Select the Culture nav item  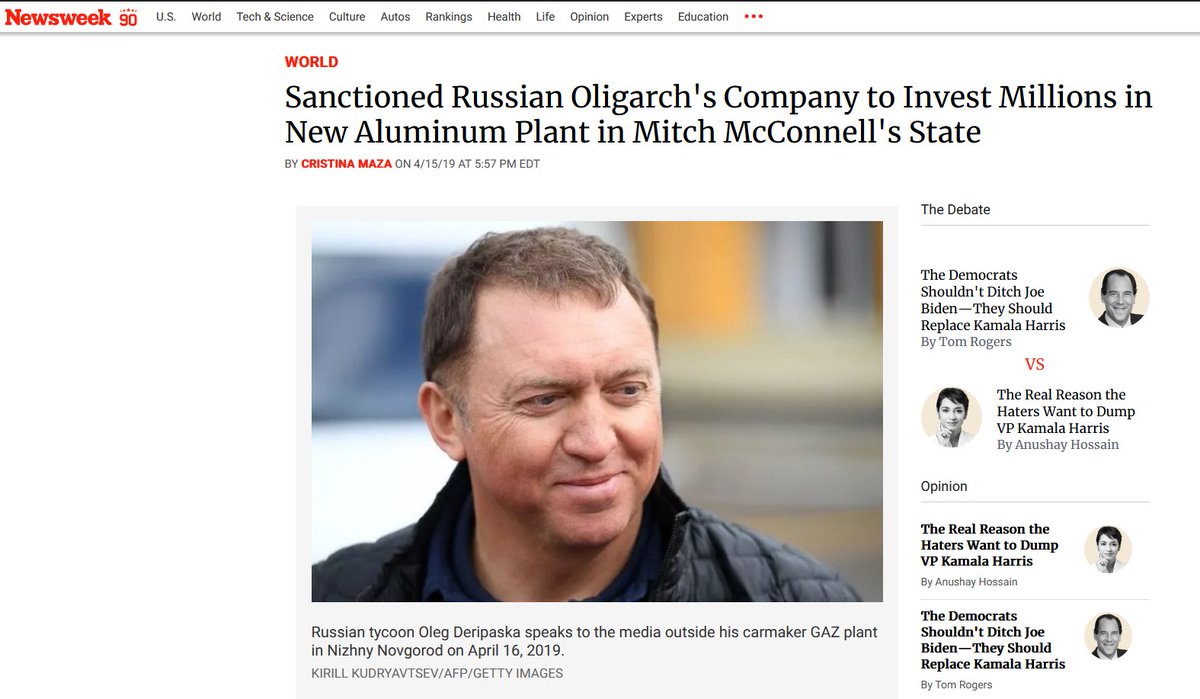(347, 17)
